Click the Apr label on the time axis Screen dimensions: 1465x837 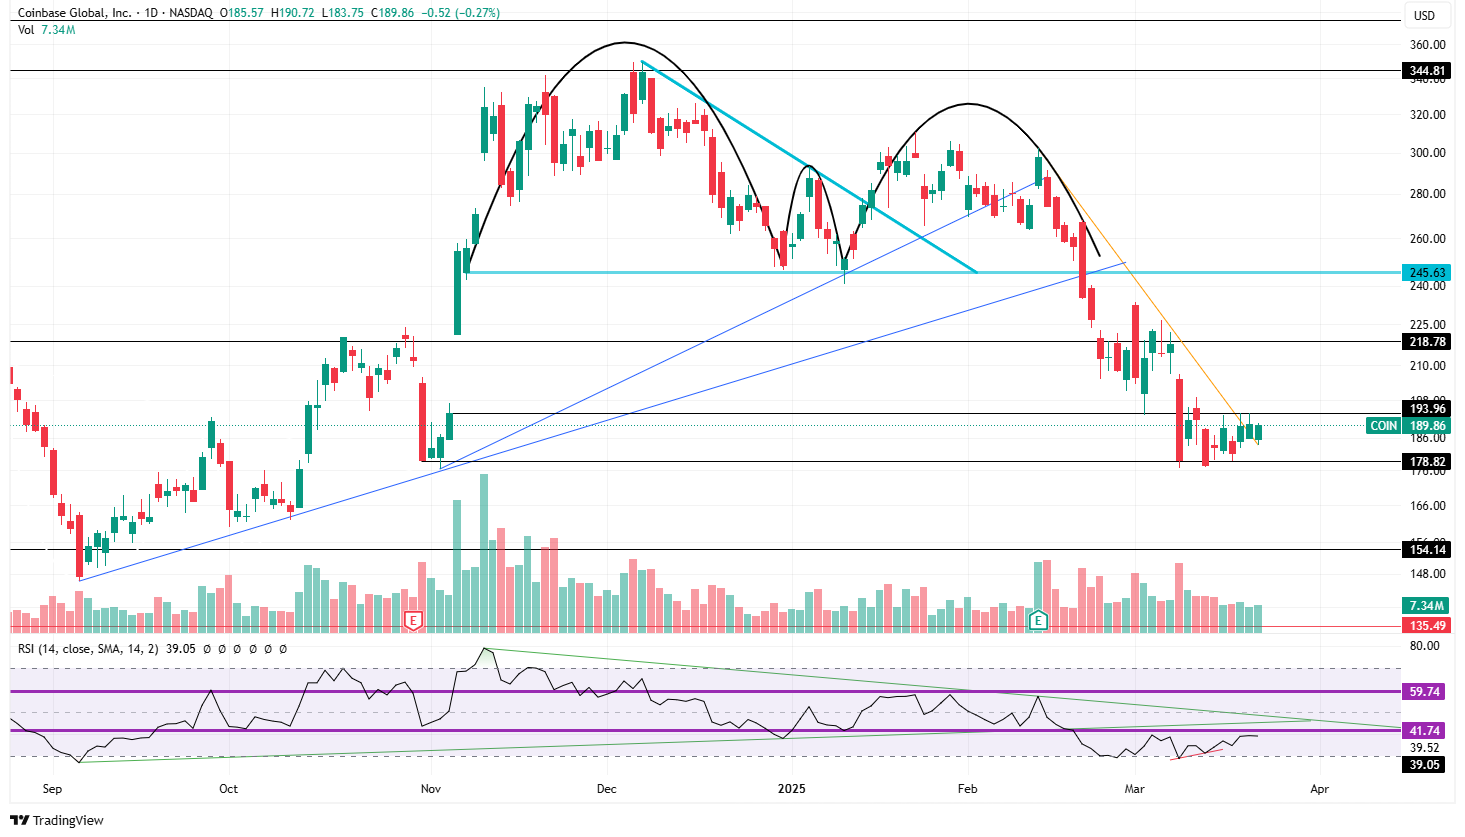[x=1320, y=789]
